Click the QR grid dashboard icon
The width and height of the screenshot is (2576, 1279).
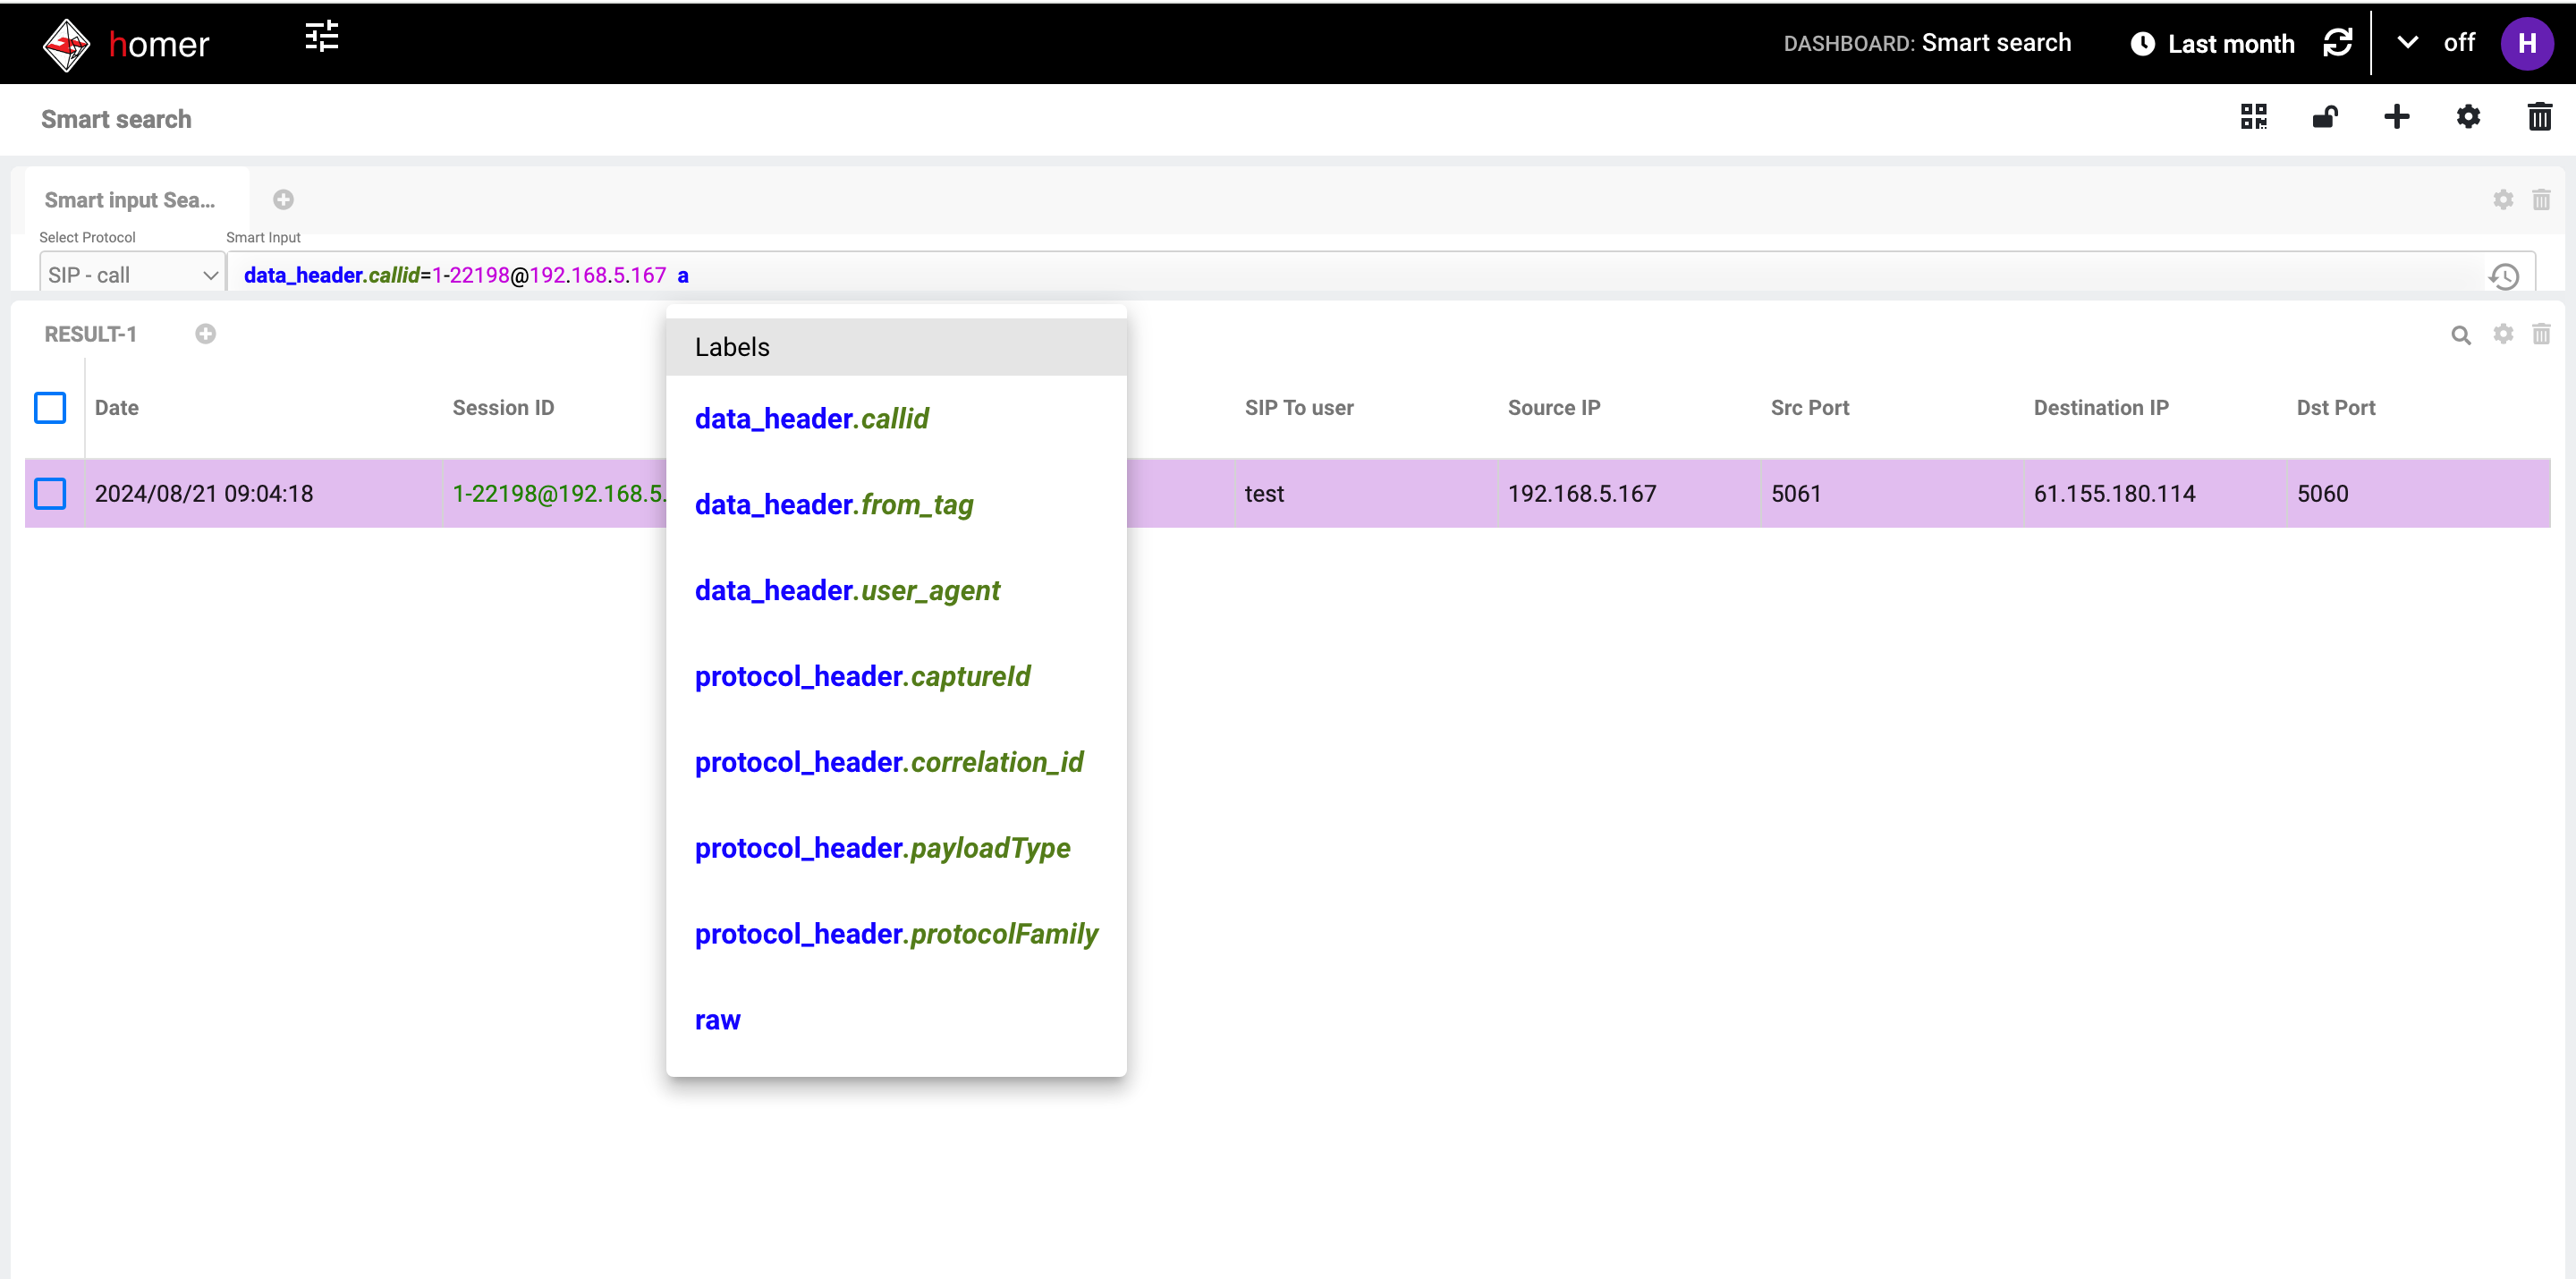(x=2253, y=117)
